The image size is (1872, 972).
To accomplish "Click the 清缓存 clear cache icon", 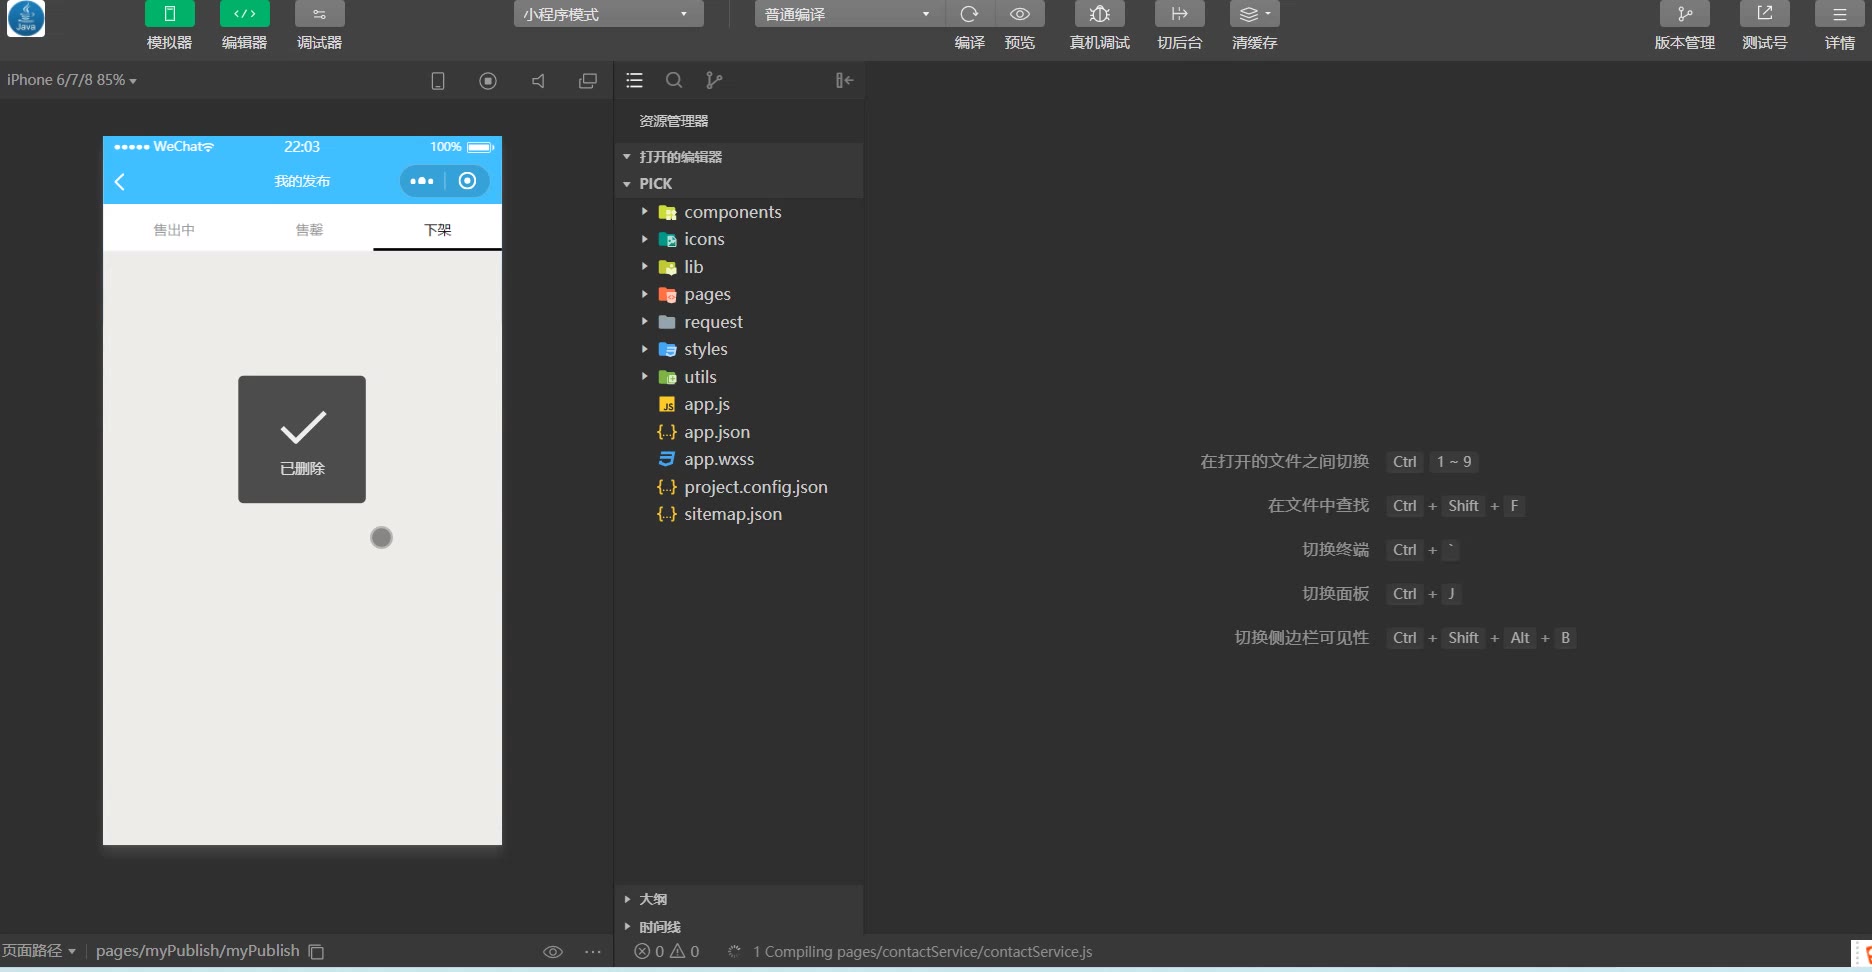I will (1254, 14).
